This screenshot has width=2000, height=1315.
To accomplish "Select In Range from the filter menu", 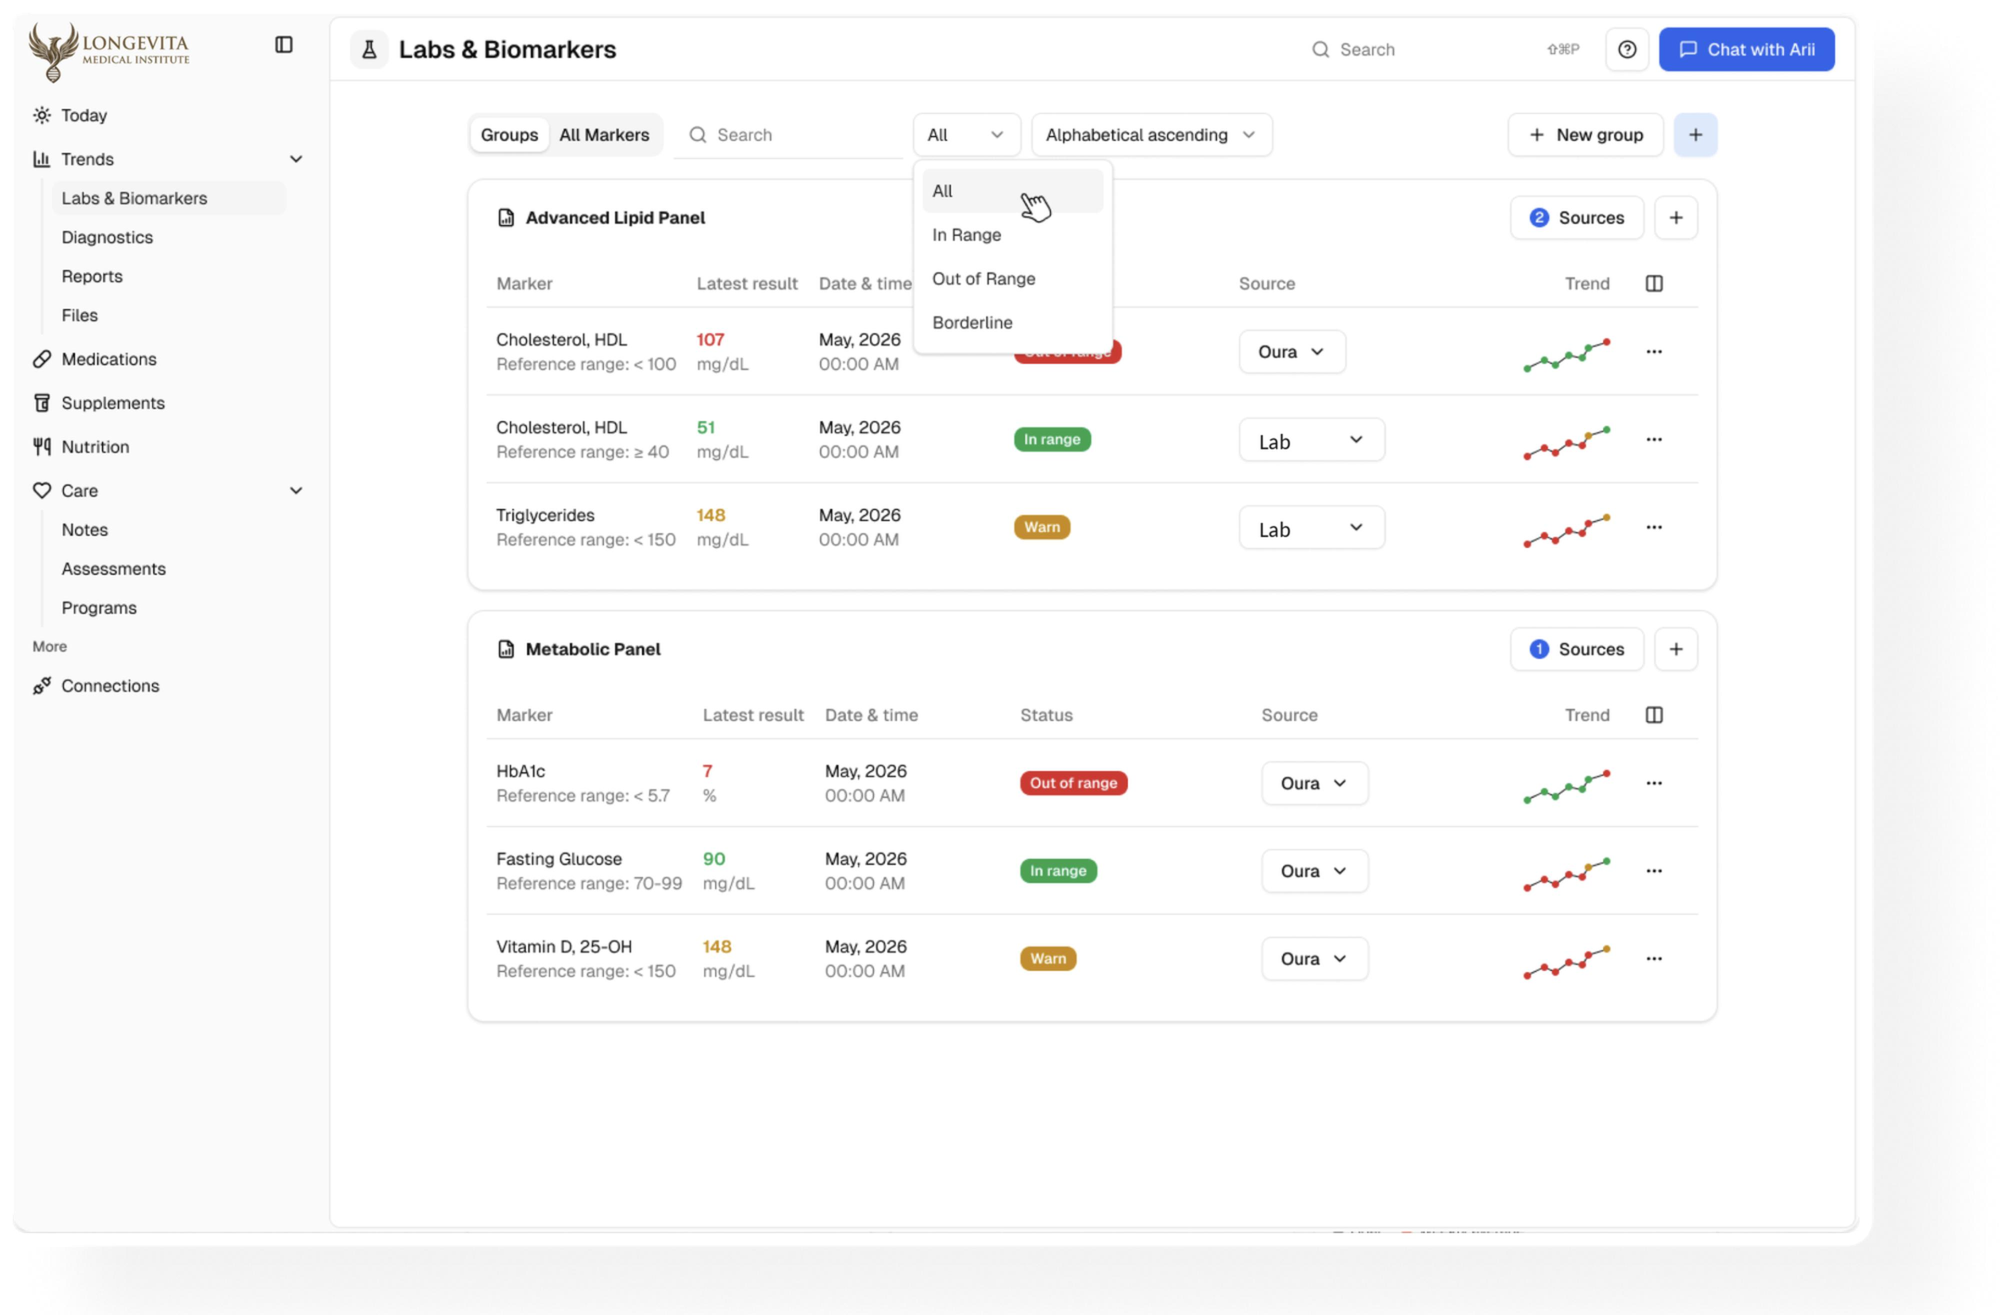I will tap(1012, 235).
